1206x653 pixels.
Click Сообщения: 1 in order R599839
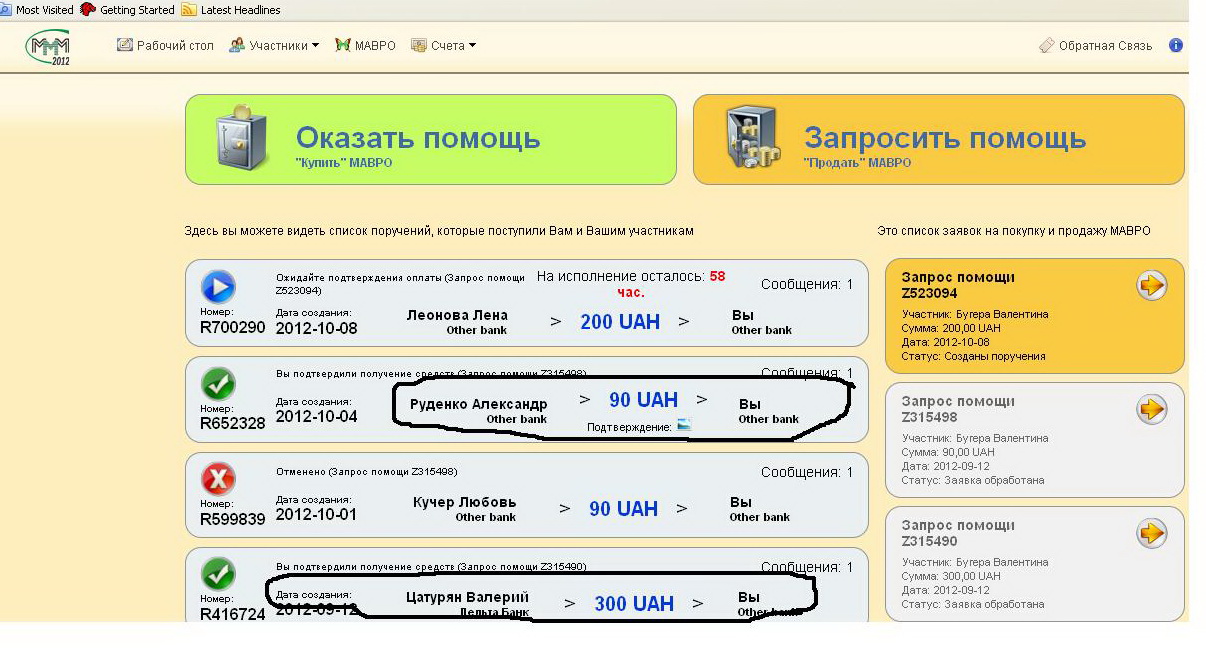pyautogui.click(x=807, y=472)
